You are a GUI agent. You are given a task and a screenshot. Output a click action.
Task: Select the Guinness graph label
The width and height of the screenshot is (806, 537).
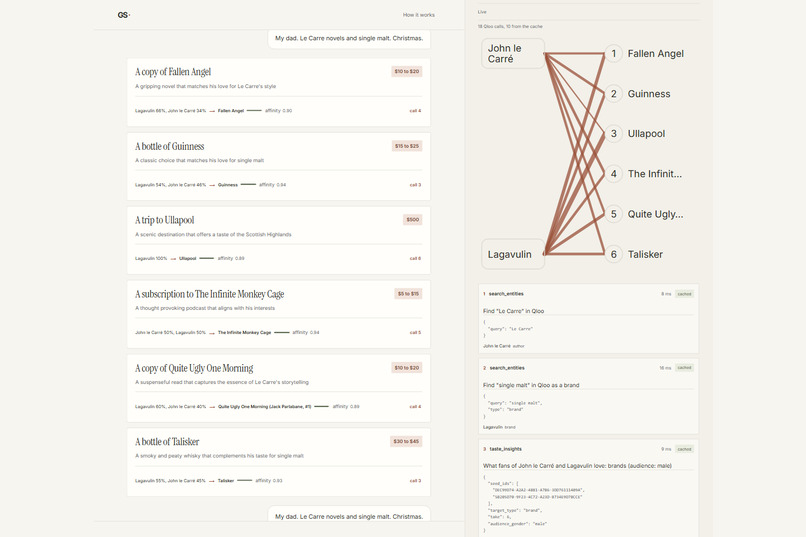click(649, 94)
